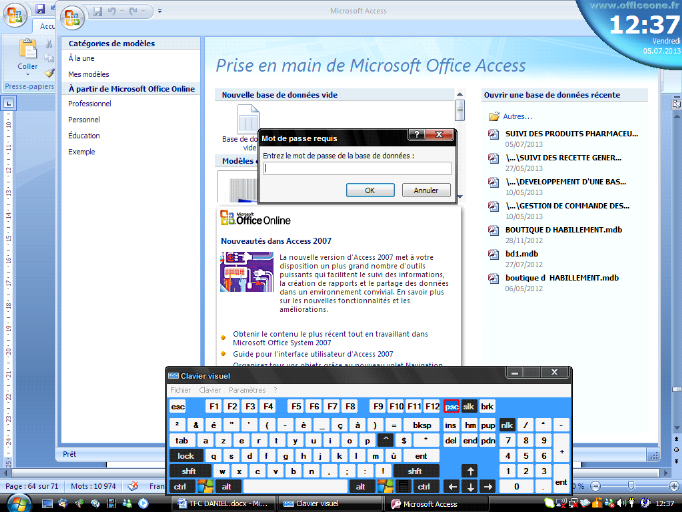
Task: Open the Undo dropdown arrow in Access toolbar
Action: coord(122,11)
